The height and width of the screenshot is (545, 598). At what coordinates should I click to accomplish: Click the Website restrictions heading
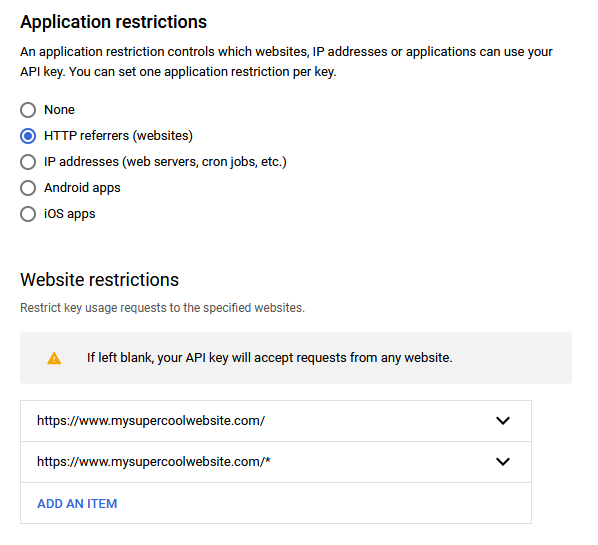tap(100, 280)
